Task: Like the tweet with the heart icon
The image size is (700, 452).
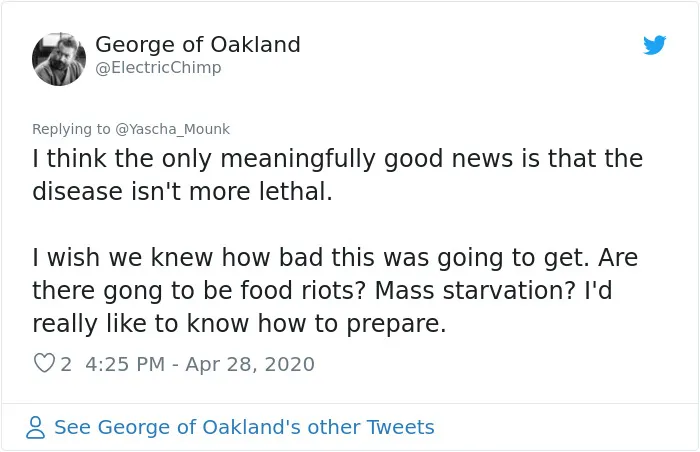Action: 44,363
